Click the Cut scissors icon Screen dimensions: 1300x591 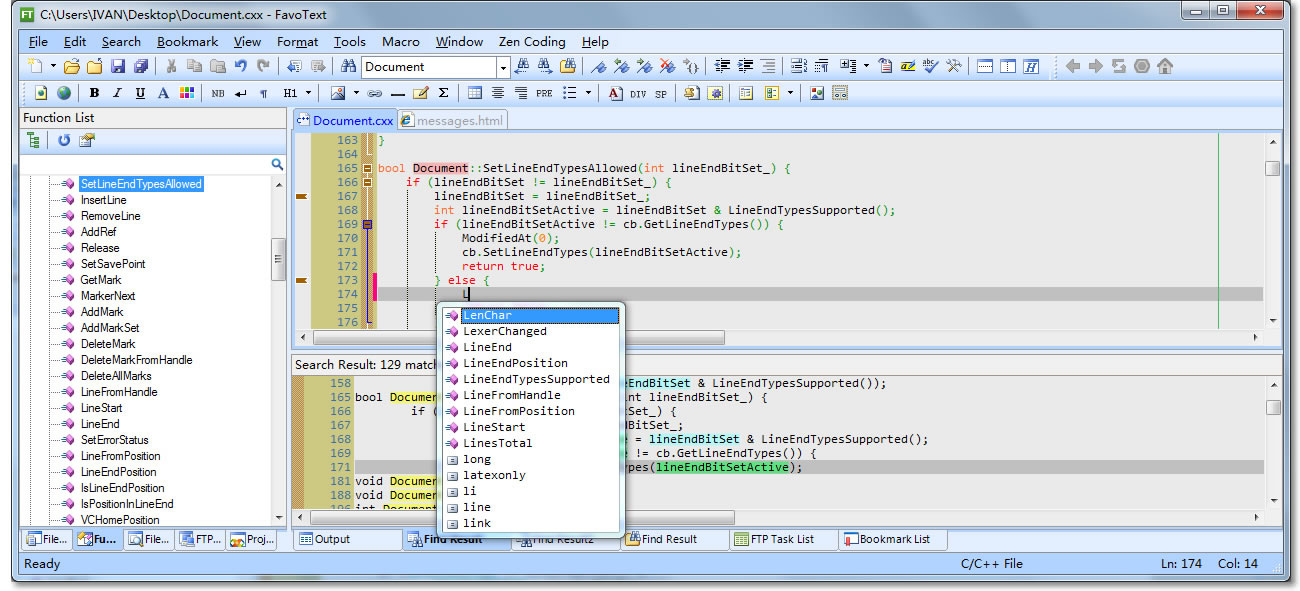coord(170,67)
